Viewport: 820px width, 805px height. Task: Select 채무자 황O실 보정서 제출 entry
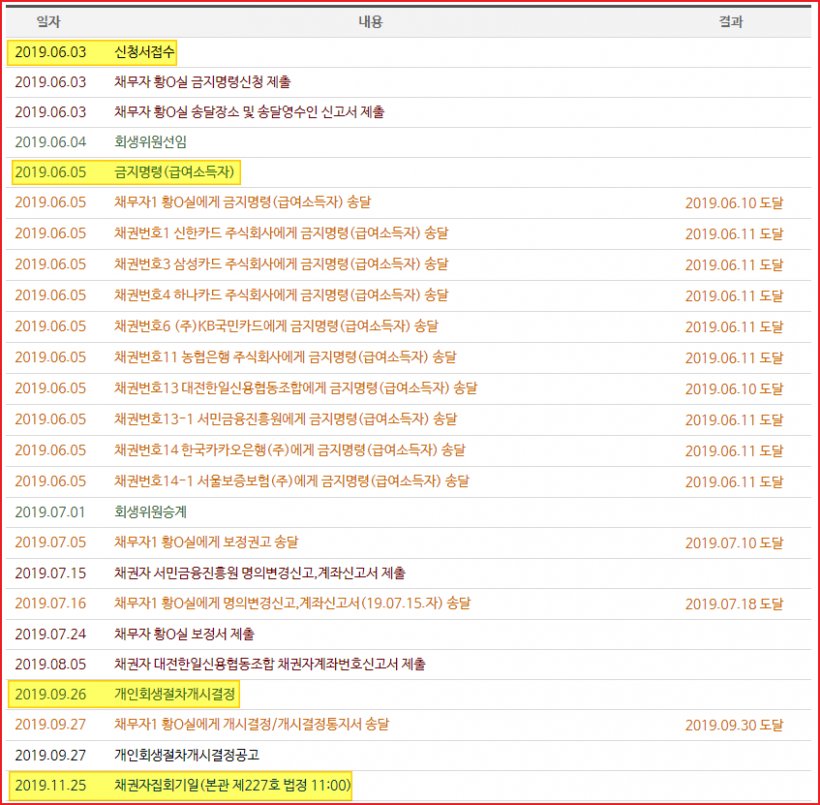point(184,634)
